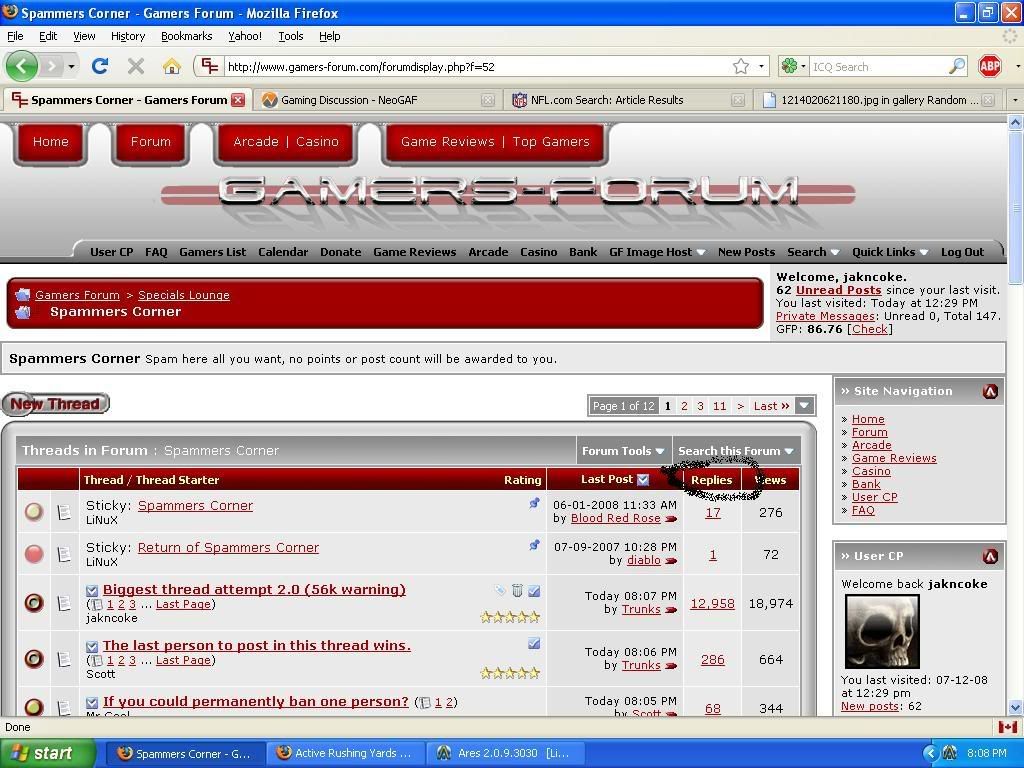Click the page vertical scrollbar down arrow

point(1016,707)
